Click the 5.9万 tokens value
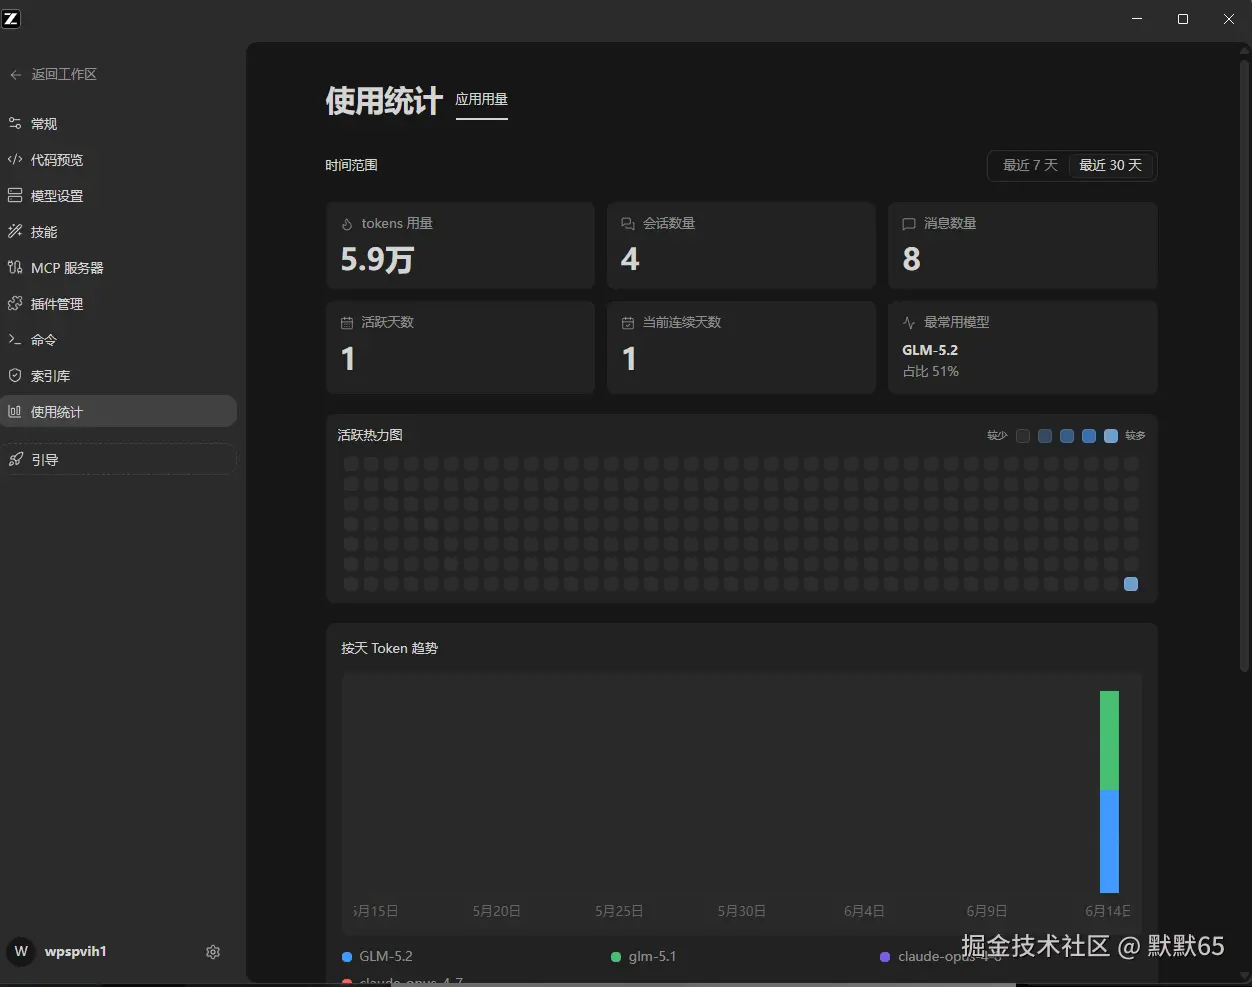This screenshot has width=1252, height=987. pyautogui.click(x=377, y=260)
